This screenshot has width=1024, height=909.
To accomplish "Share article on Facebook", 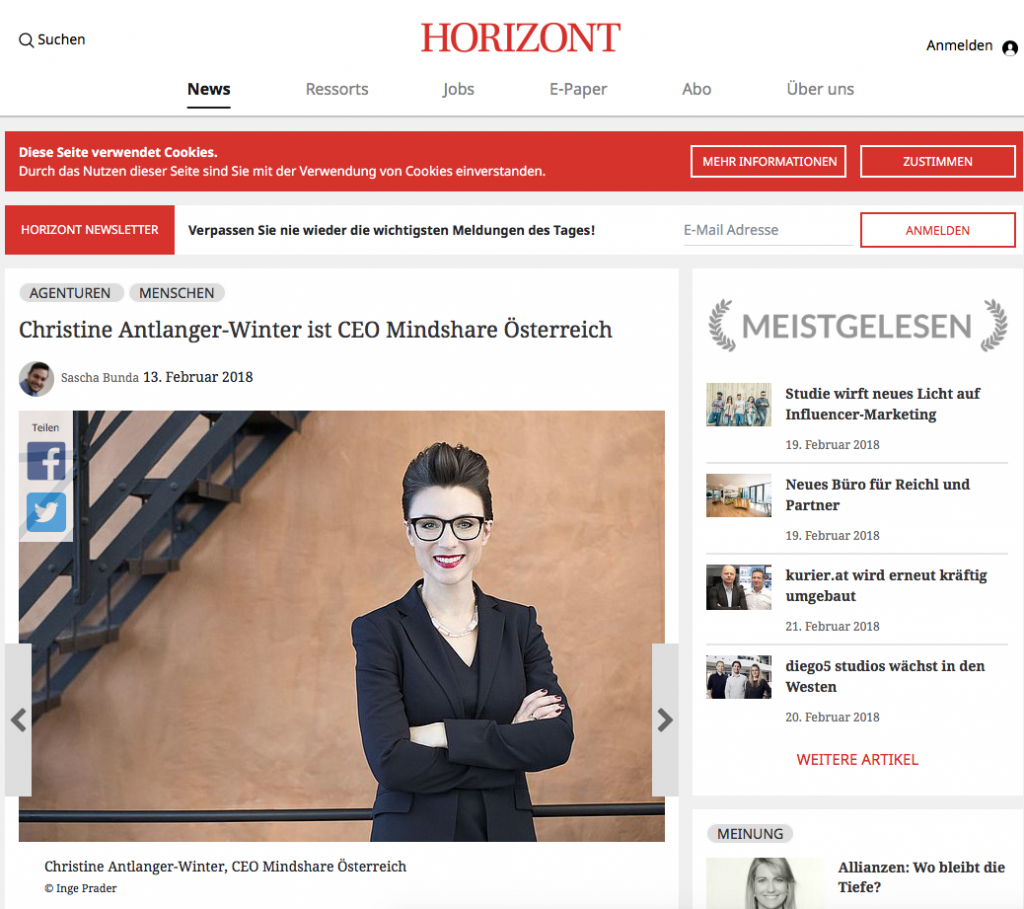I will [46, 461].
